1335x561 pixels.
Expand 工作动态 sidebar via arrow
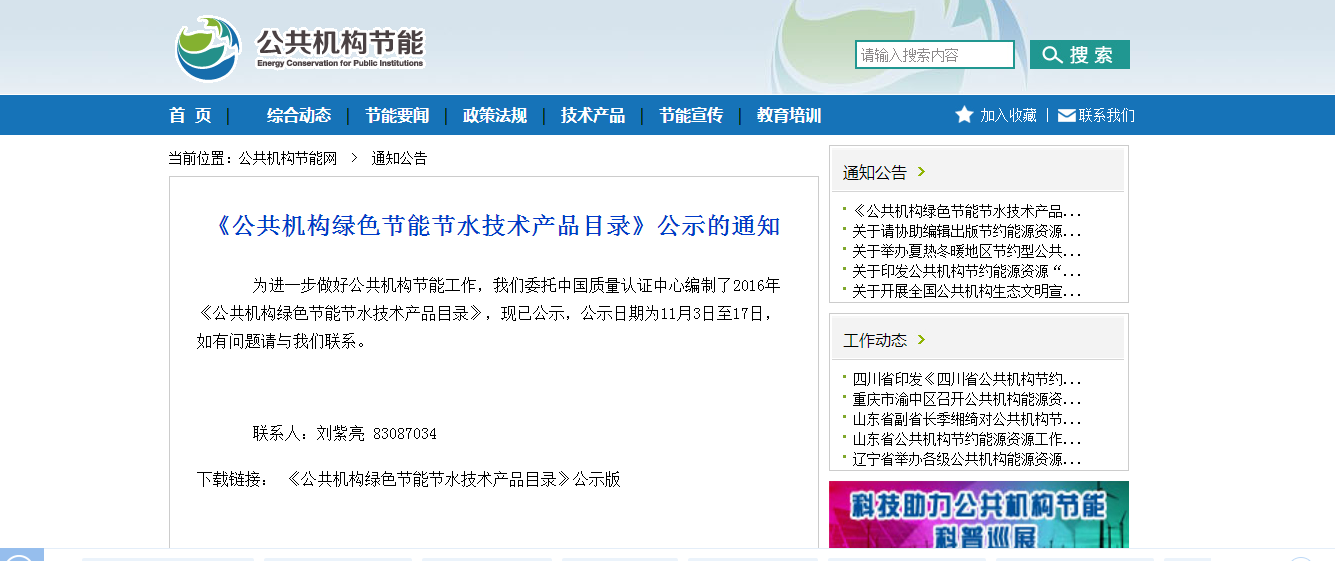coord(921,340)
